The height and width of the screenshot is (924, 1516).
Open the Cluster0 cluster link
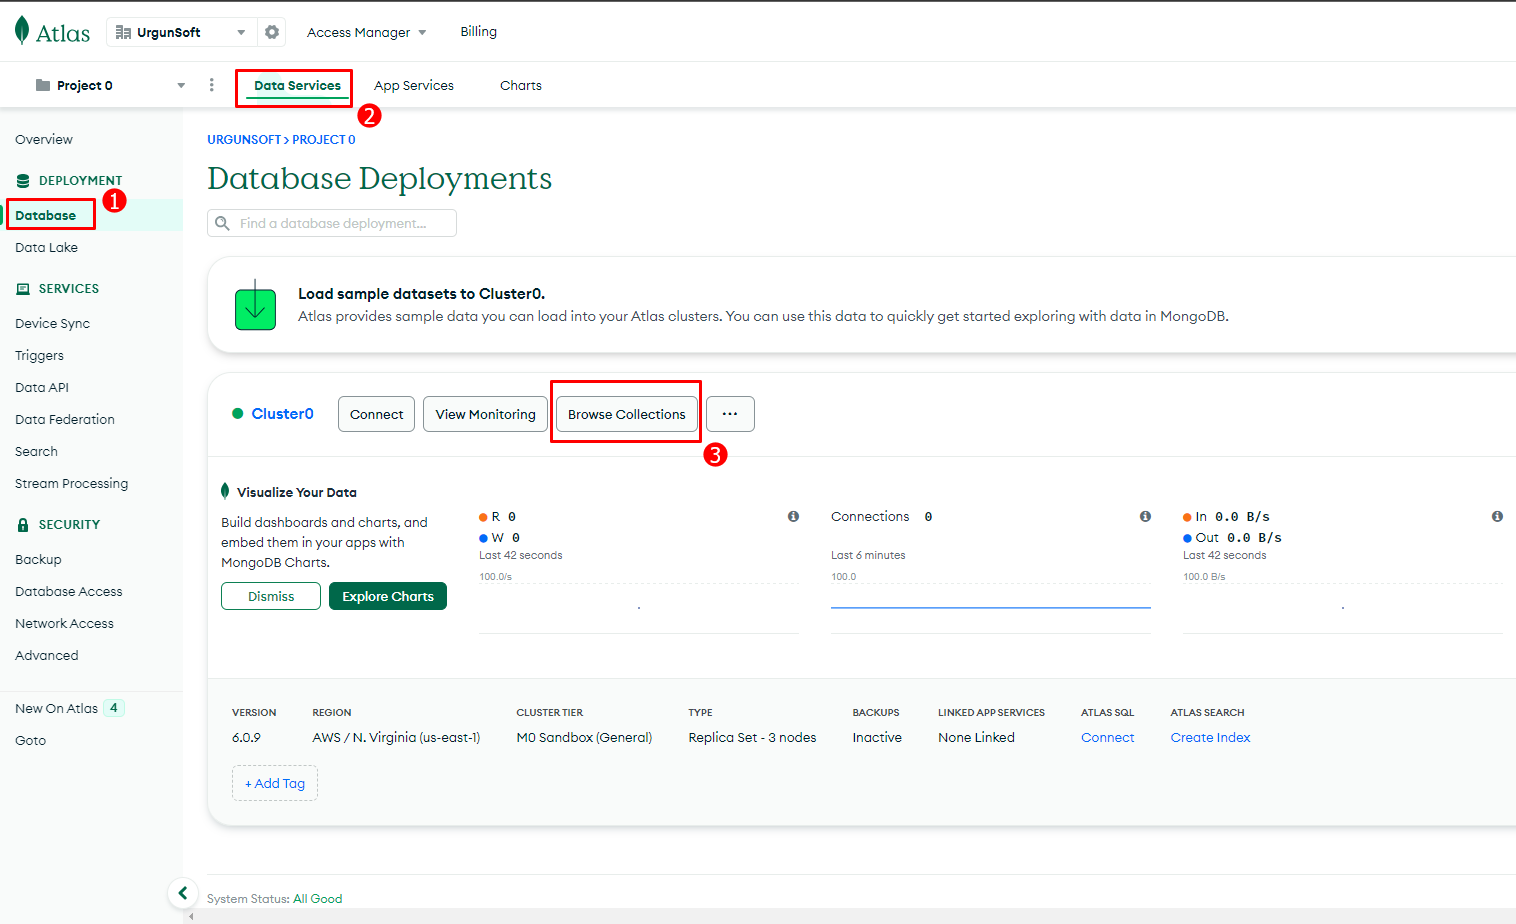pyautogui.click(x=282, y=414)
